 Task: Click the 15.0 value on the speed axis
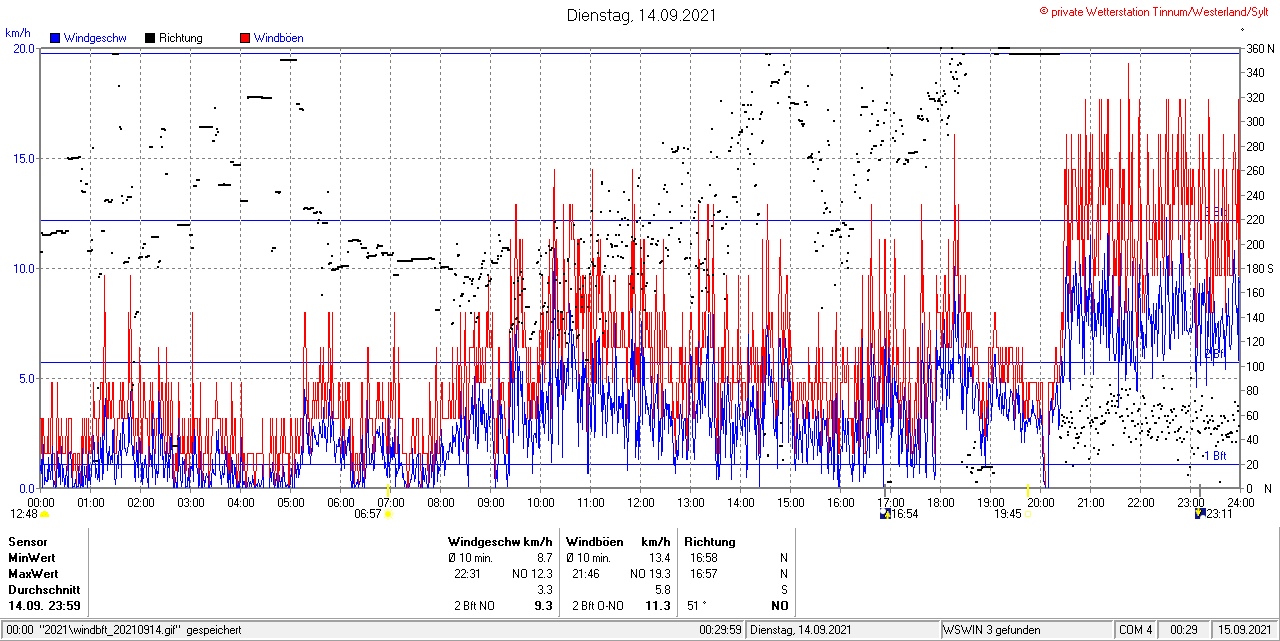pyautogui.click(x=24, y=158)
